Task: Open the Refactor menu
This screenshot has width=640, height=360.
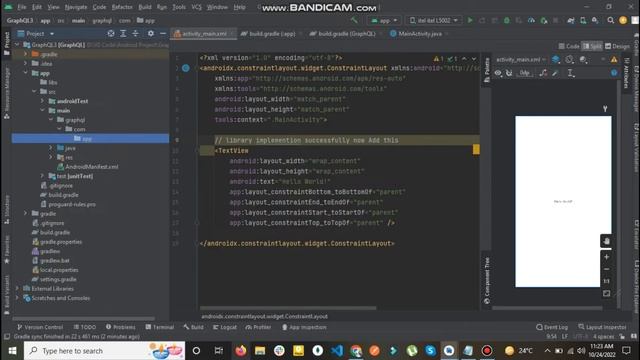Action: coord(122,7)
